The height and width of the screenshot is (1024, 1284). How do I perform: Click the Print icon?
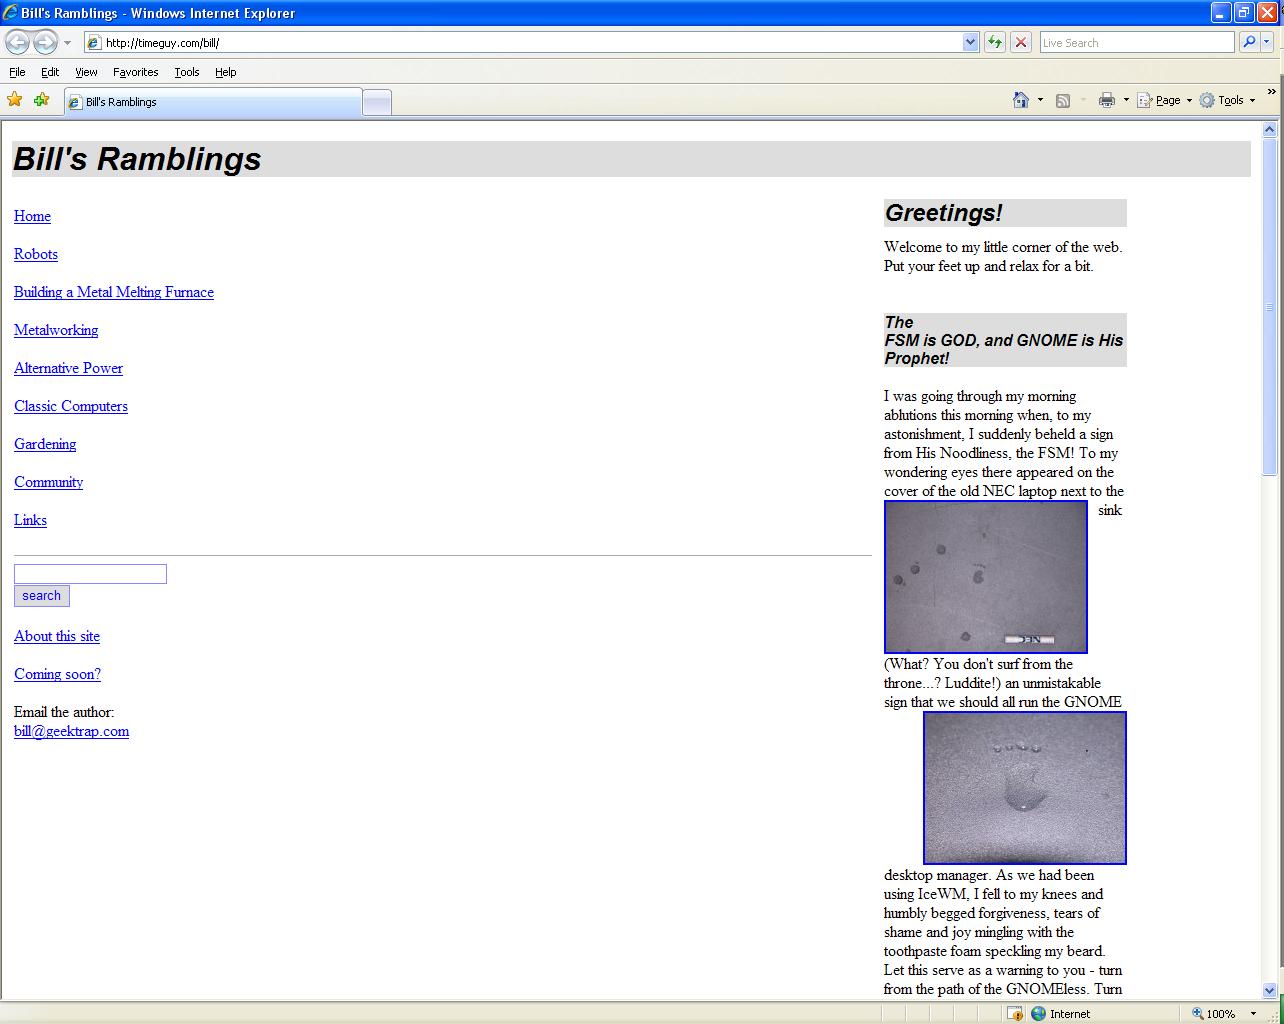click(1107, 100)
